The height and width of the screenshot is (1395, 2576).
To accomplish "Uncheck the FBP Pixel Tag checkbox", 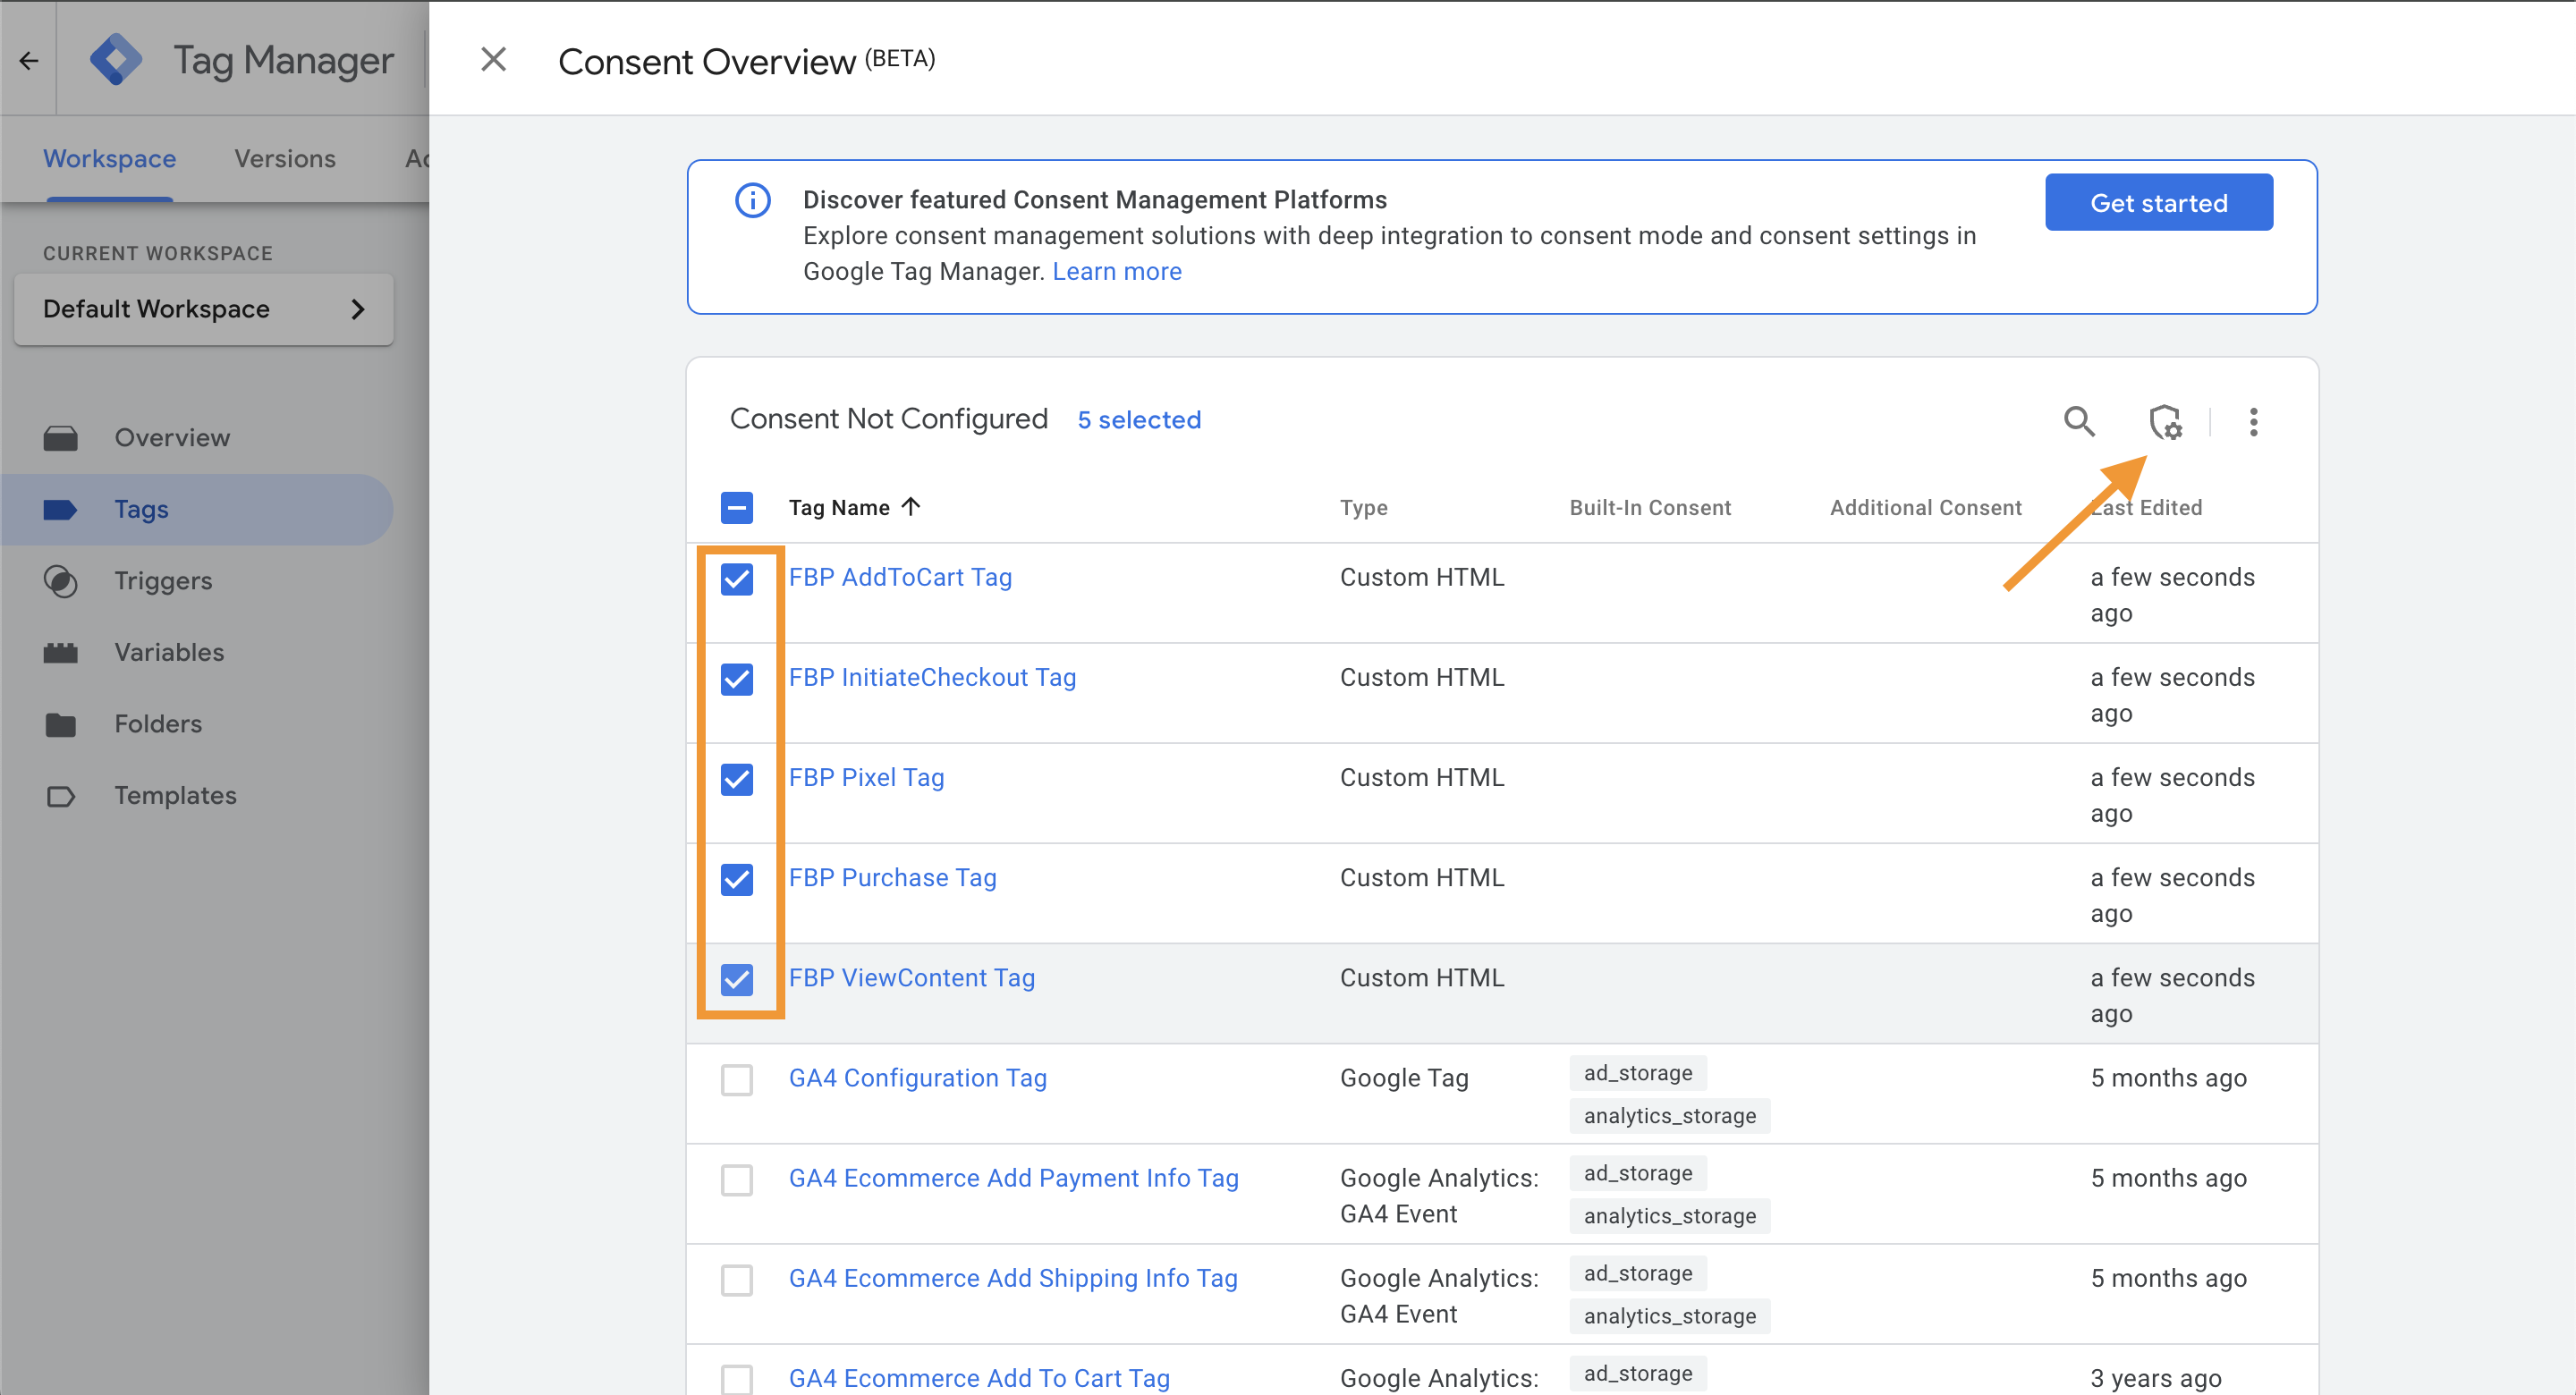I will 737,779.
